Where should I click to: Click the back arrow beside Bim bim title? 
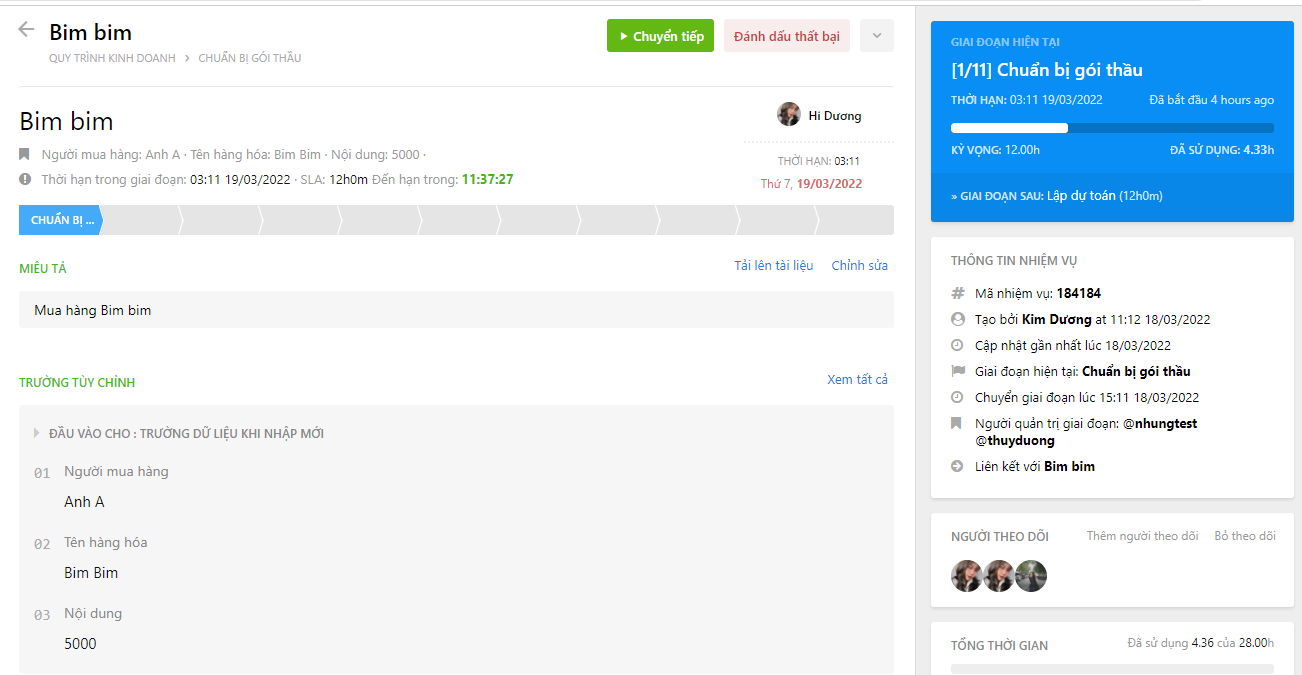[x=25, y=29]
